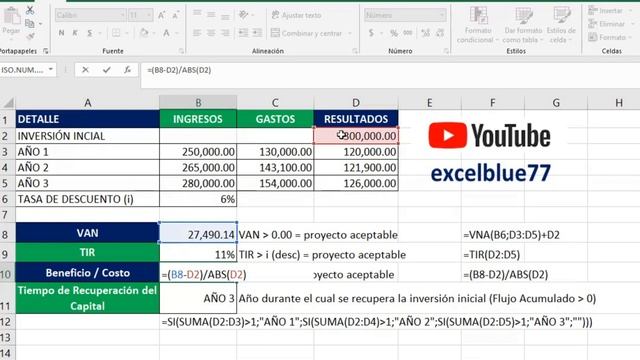Open Estilos de celda gallery
This screenshot has width=640, height=360.
(561, 25)
